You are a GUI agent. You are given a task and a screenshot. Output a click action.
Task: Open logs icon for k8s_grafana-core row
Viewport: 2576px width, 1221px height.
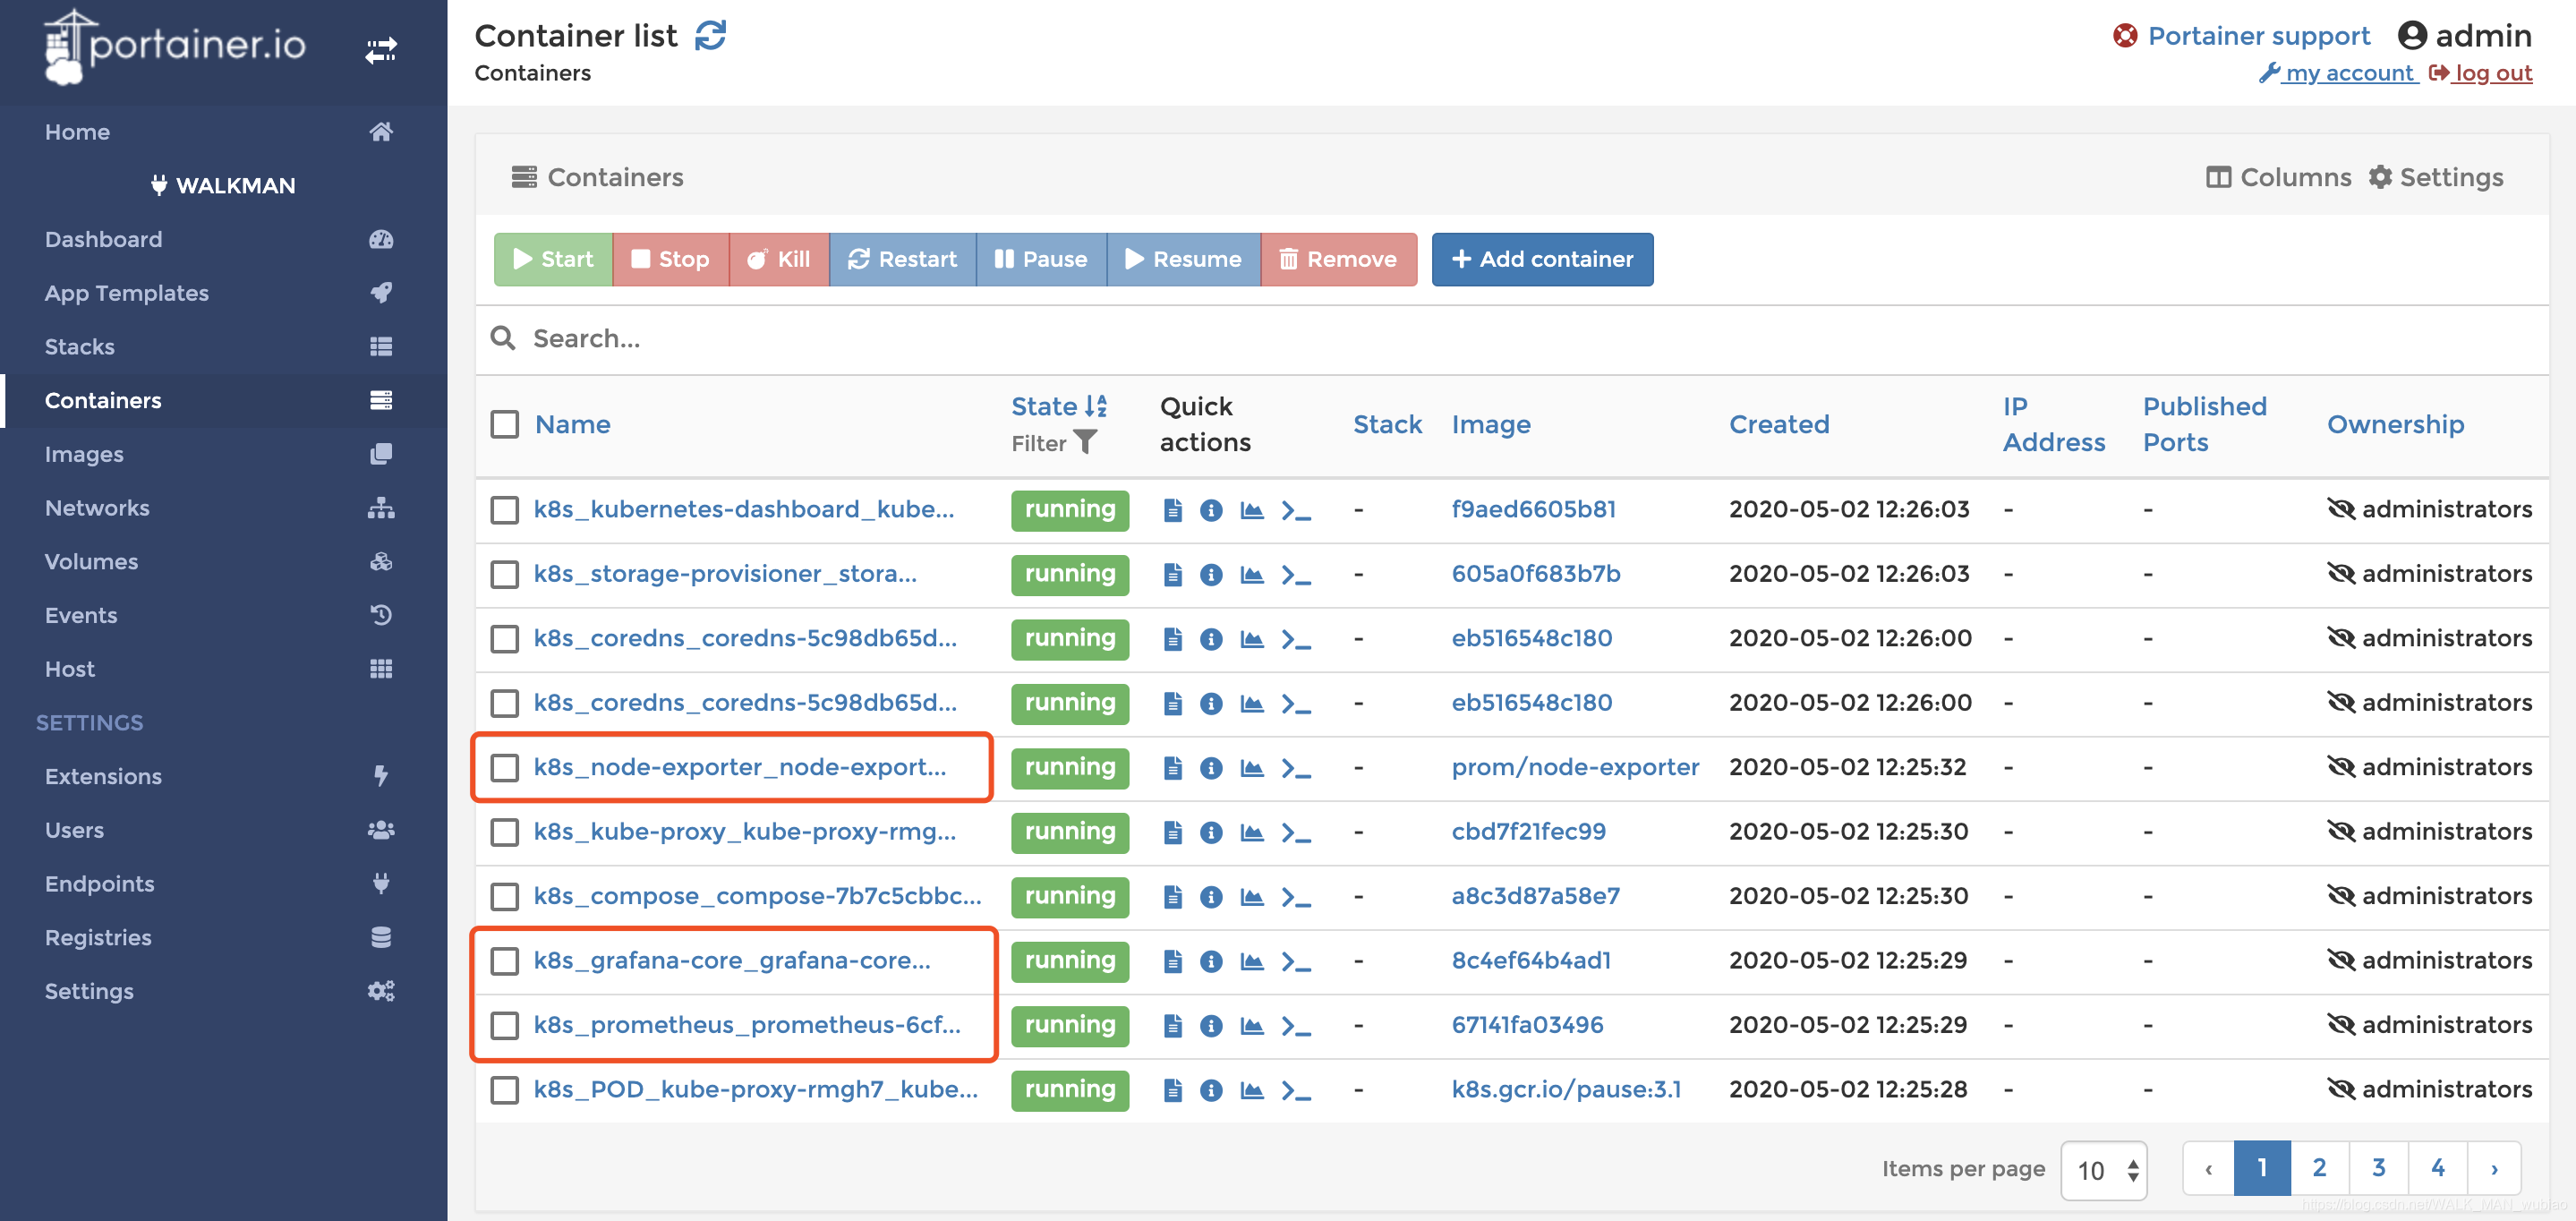coord(1173,961)
